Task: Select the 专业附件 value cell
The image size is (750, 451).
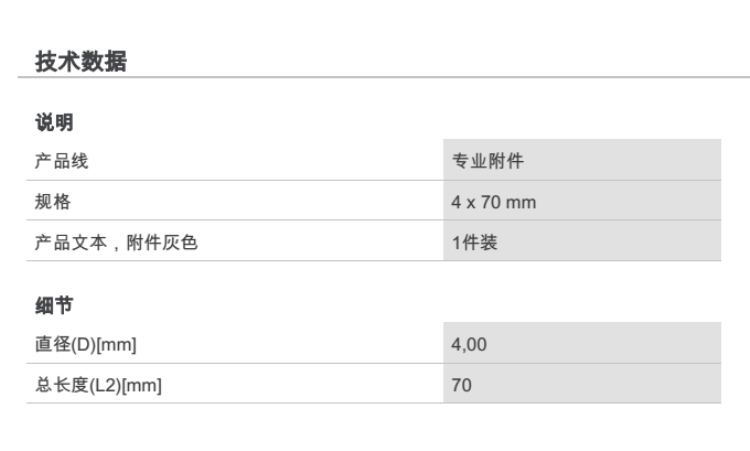Action: click(487, 161)
